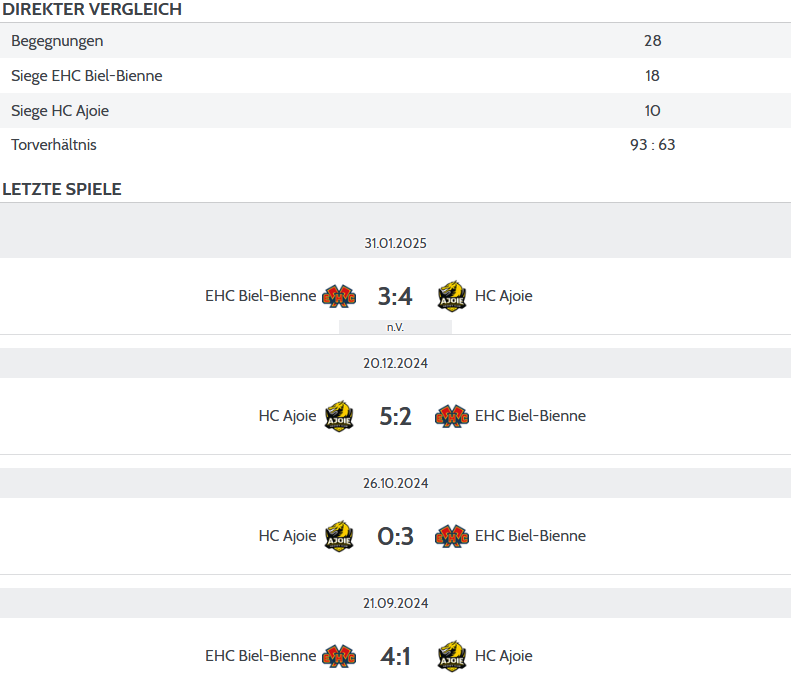Click the 31.01.2025 date header
Viewport: 791px width, 682px height.
(x=396, y=243)
